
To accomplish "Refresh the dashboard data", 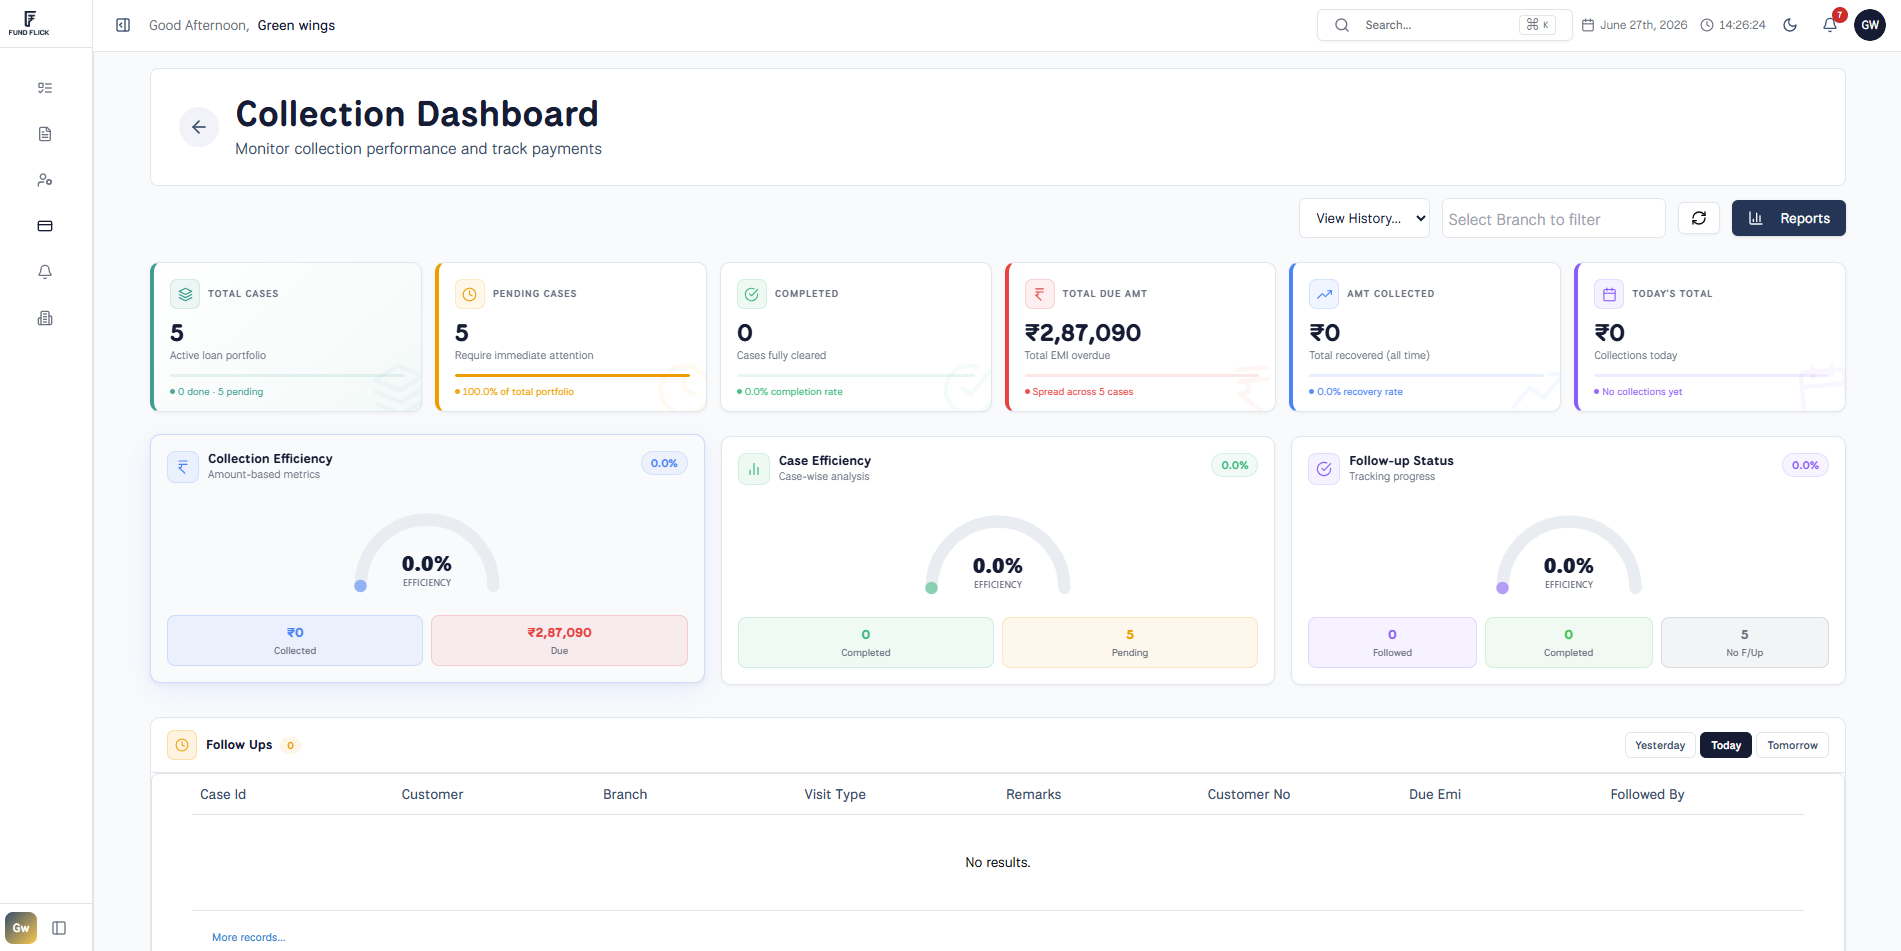I will pyautogui.click(x=1699, y=218).
